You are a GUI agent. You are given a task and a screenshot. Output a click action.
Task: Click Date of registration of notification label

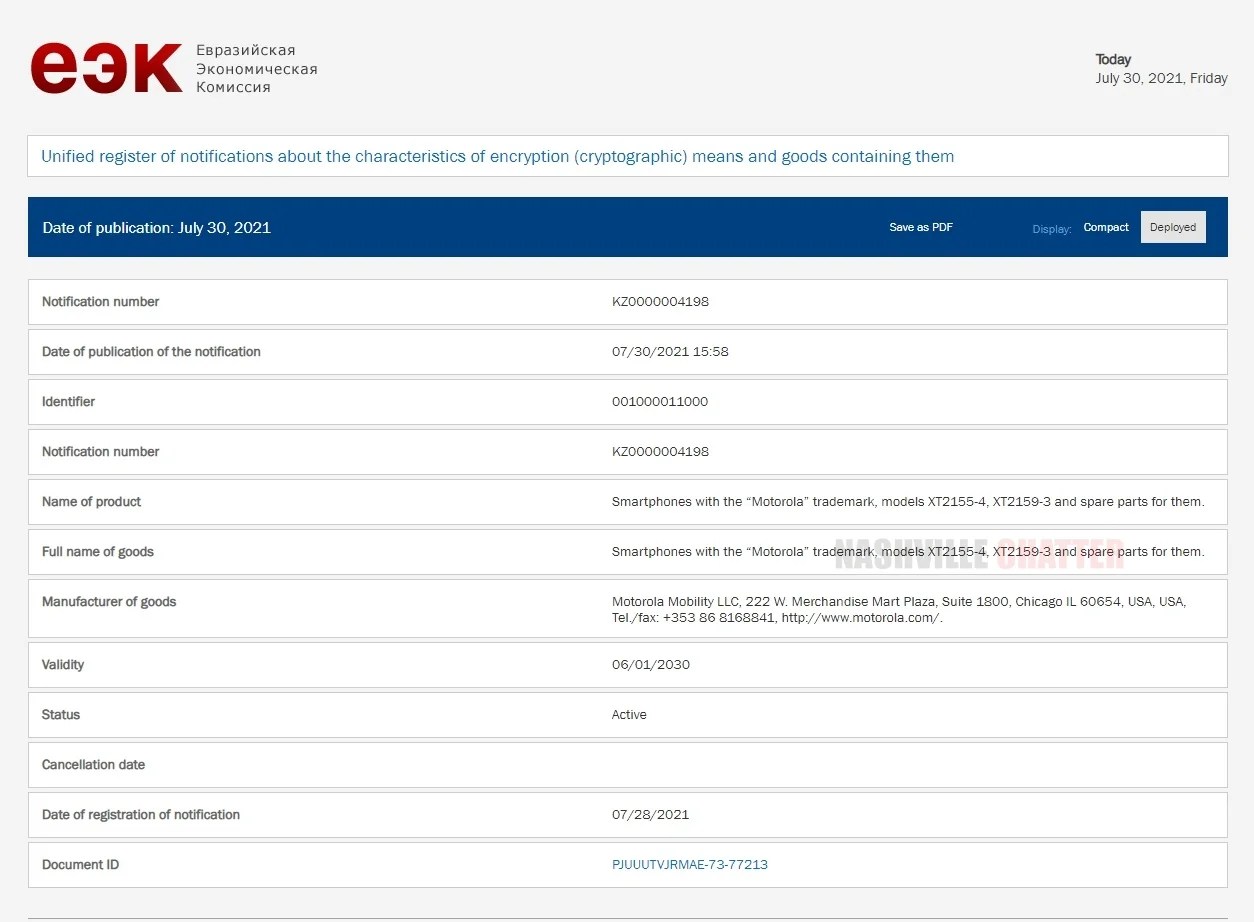pyautogui.click(x=141, y=814)
